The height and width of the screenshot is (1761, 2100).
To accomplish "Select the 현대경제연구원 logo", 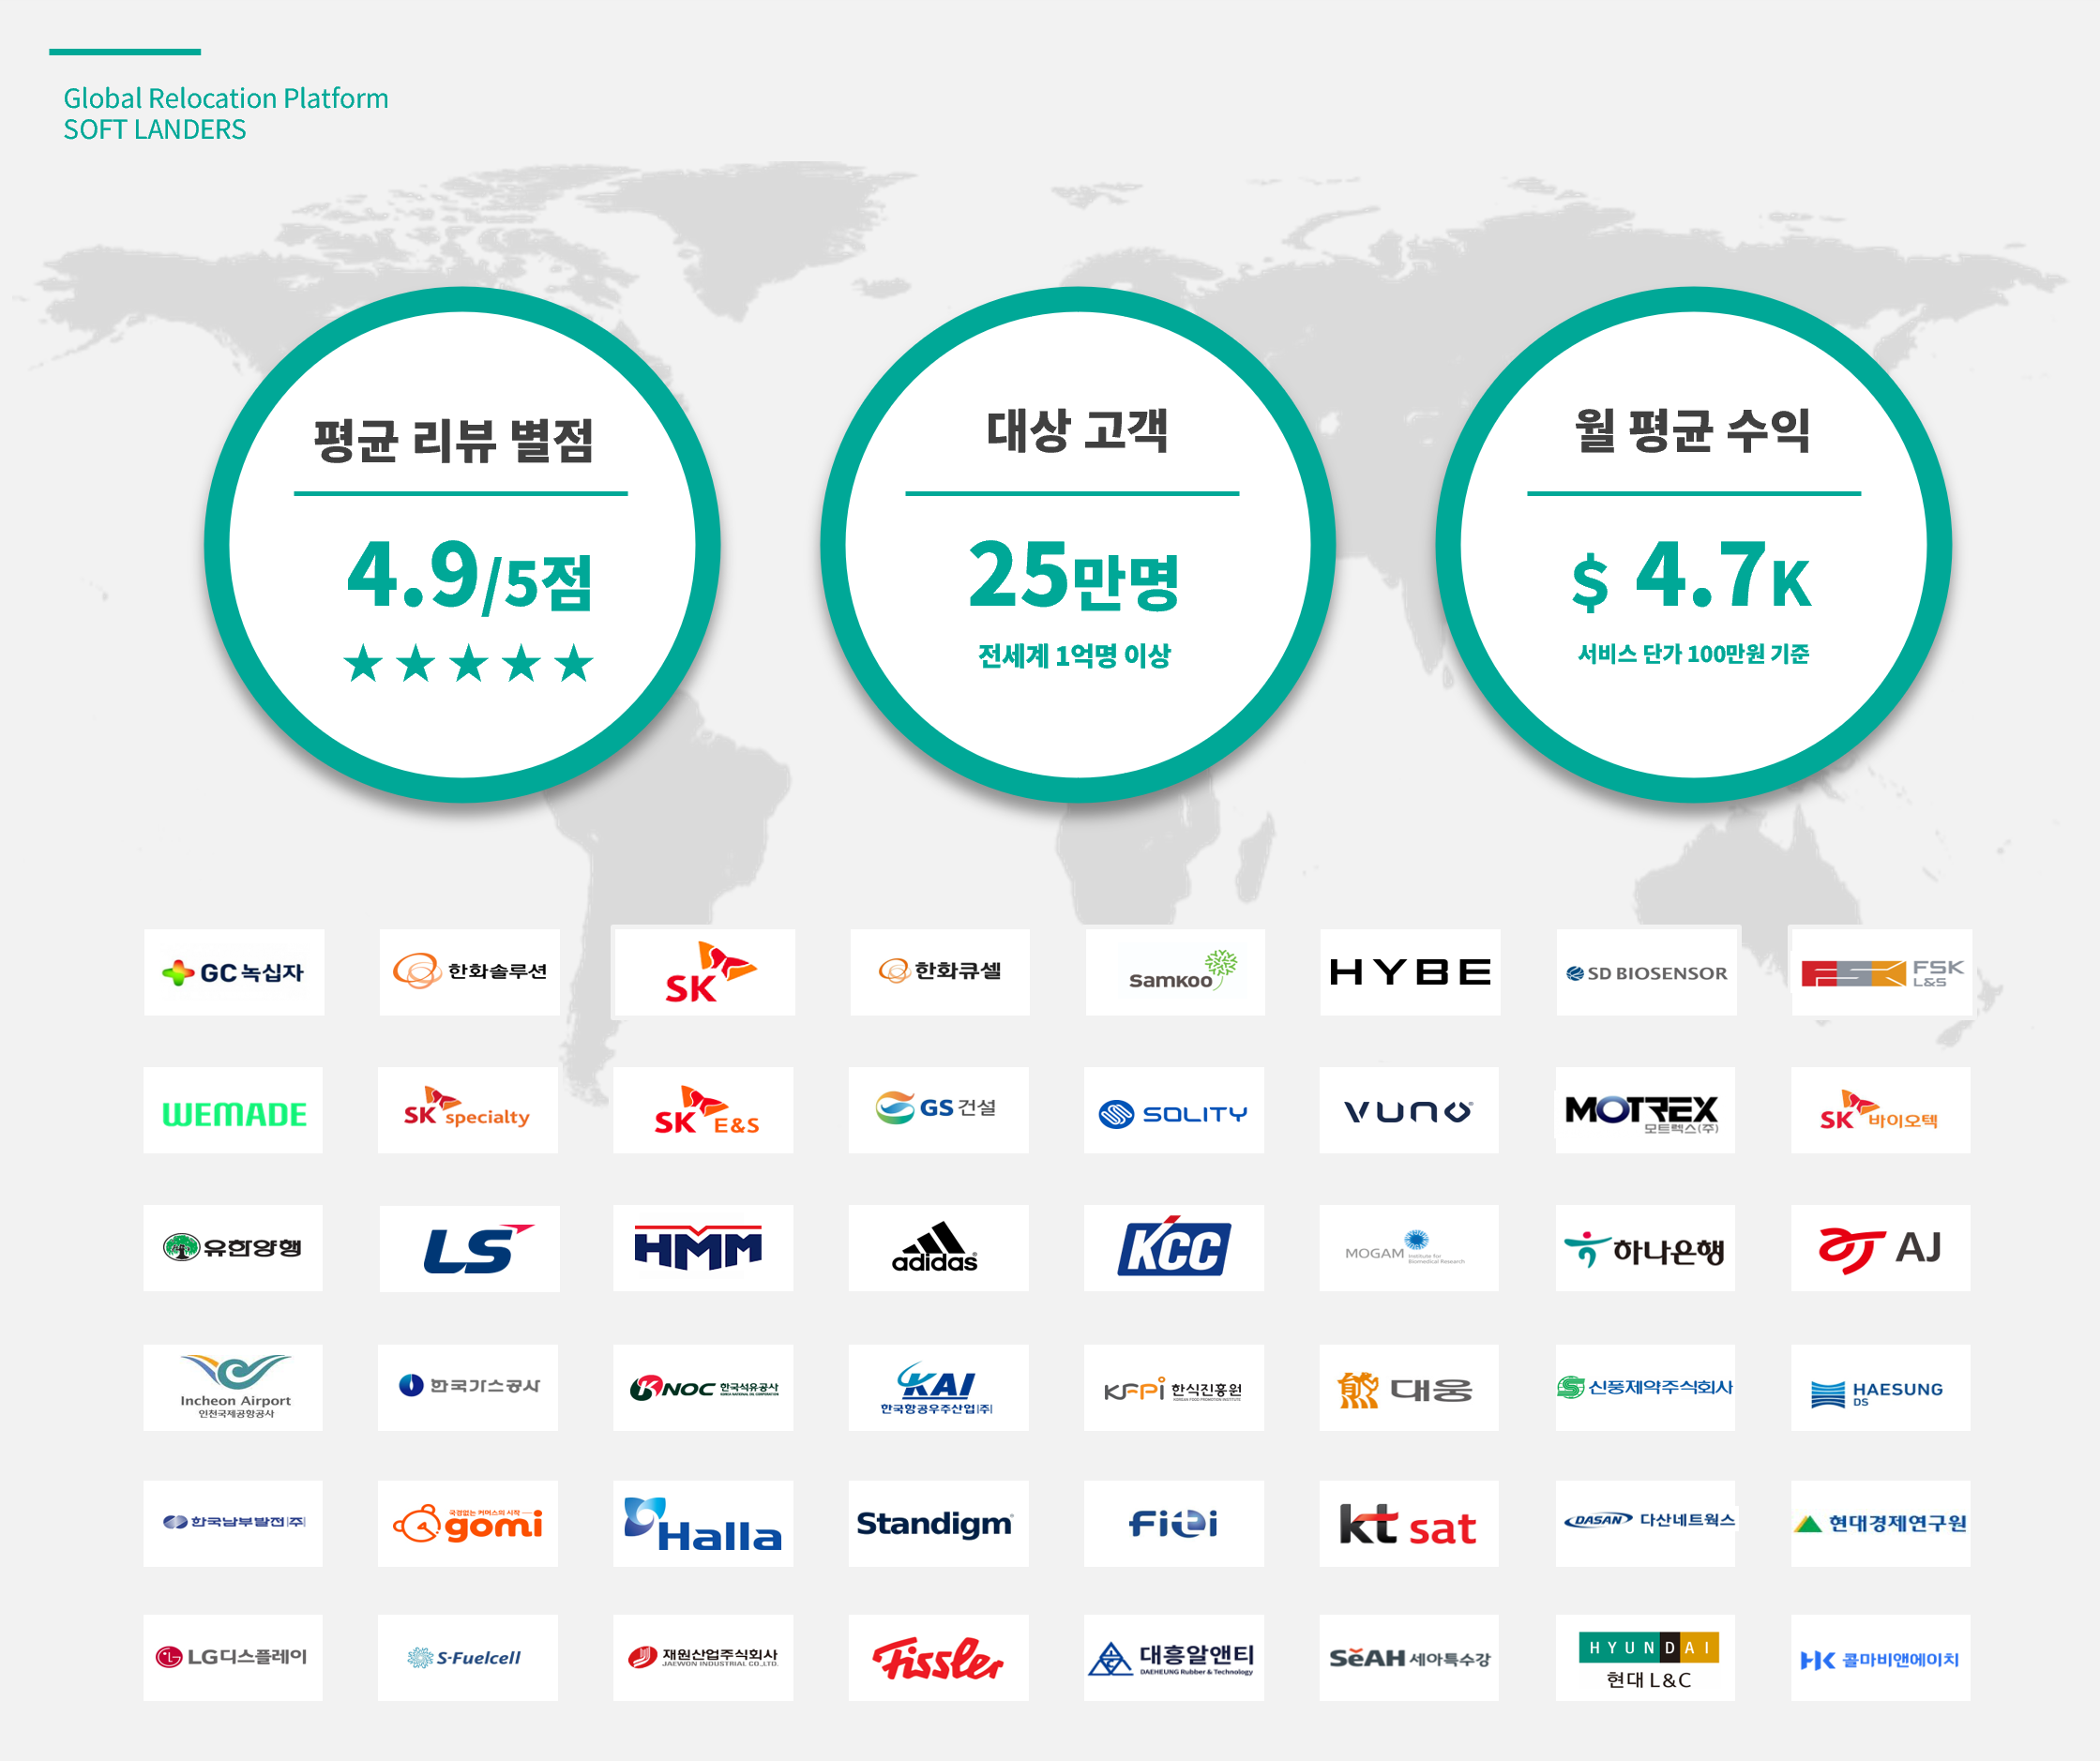I will (1881, 1523).
